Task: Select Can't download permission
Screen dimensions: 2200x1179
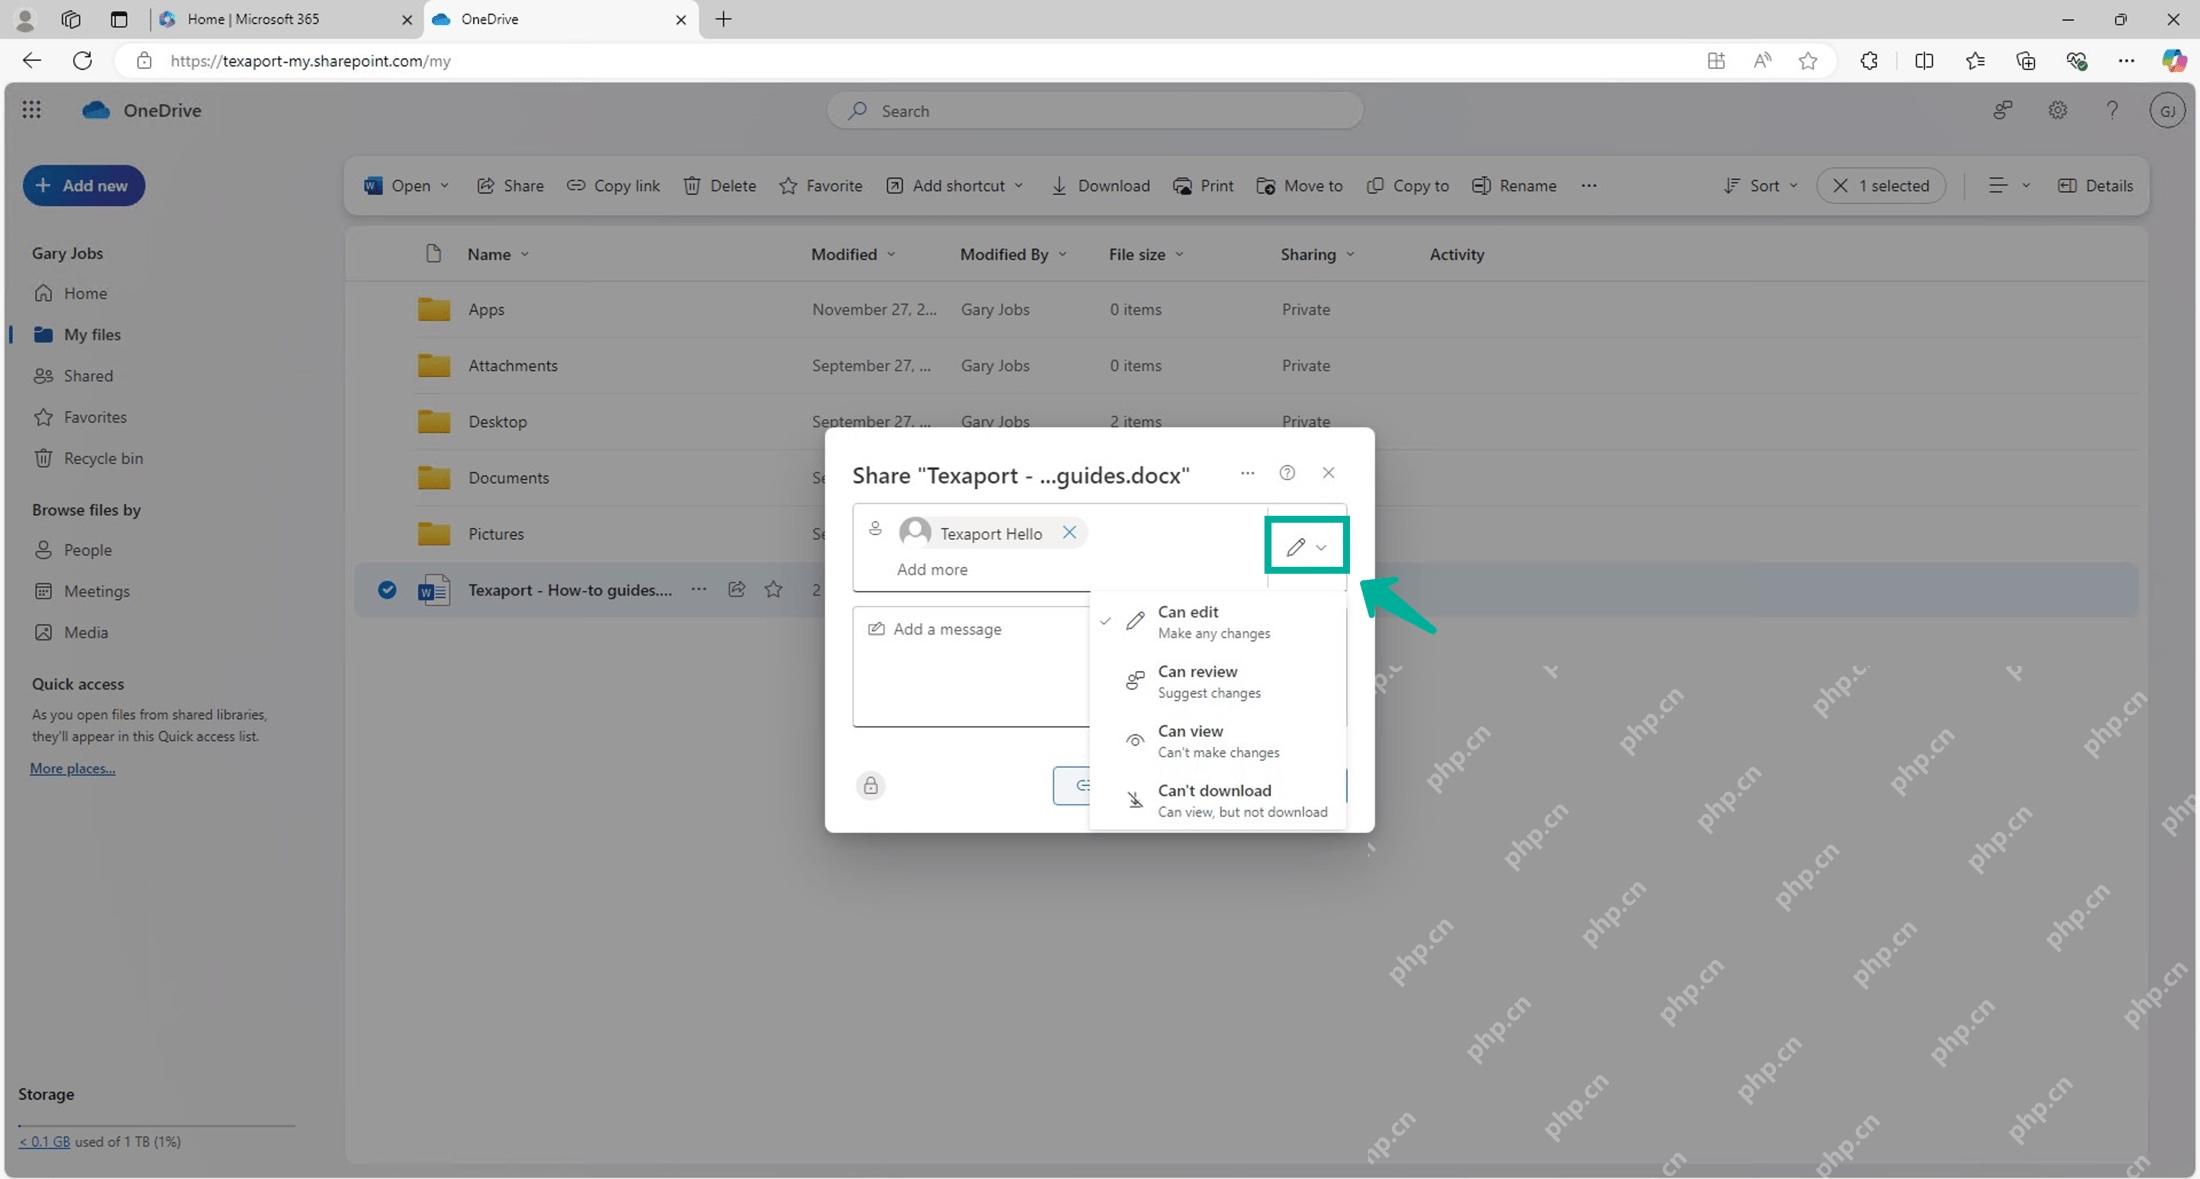Action: 1218,800
